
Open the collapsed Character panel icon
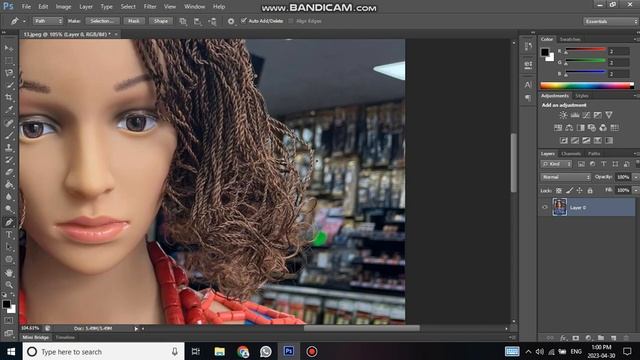click(x=528, y=85)
